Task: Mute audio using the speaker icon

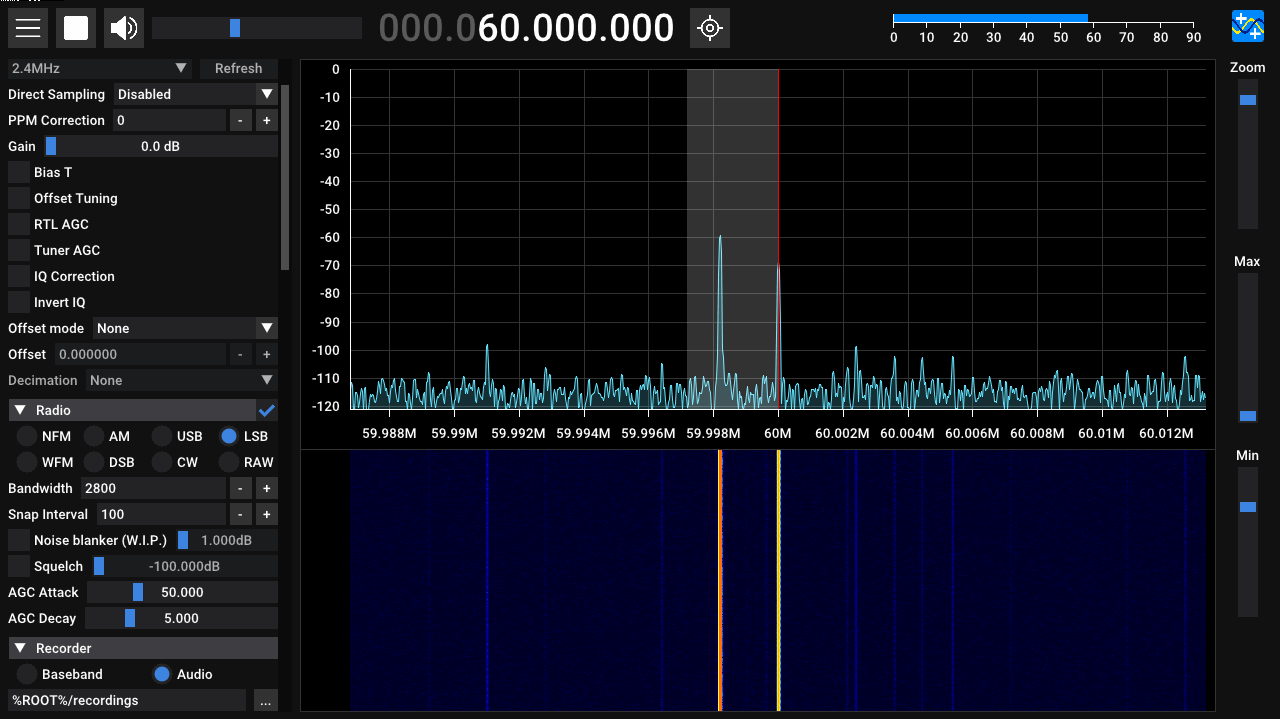Action: point(122,27)
